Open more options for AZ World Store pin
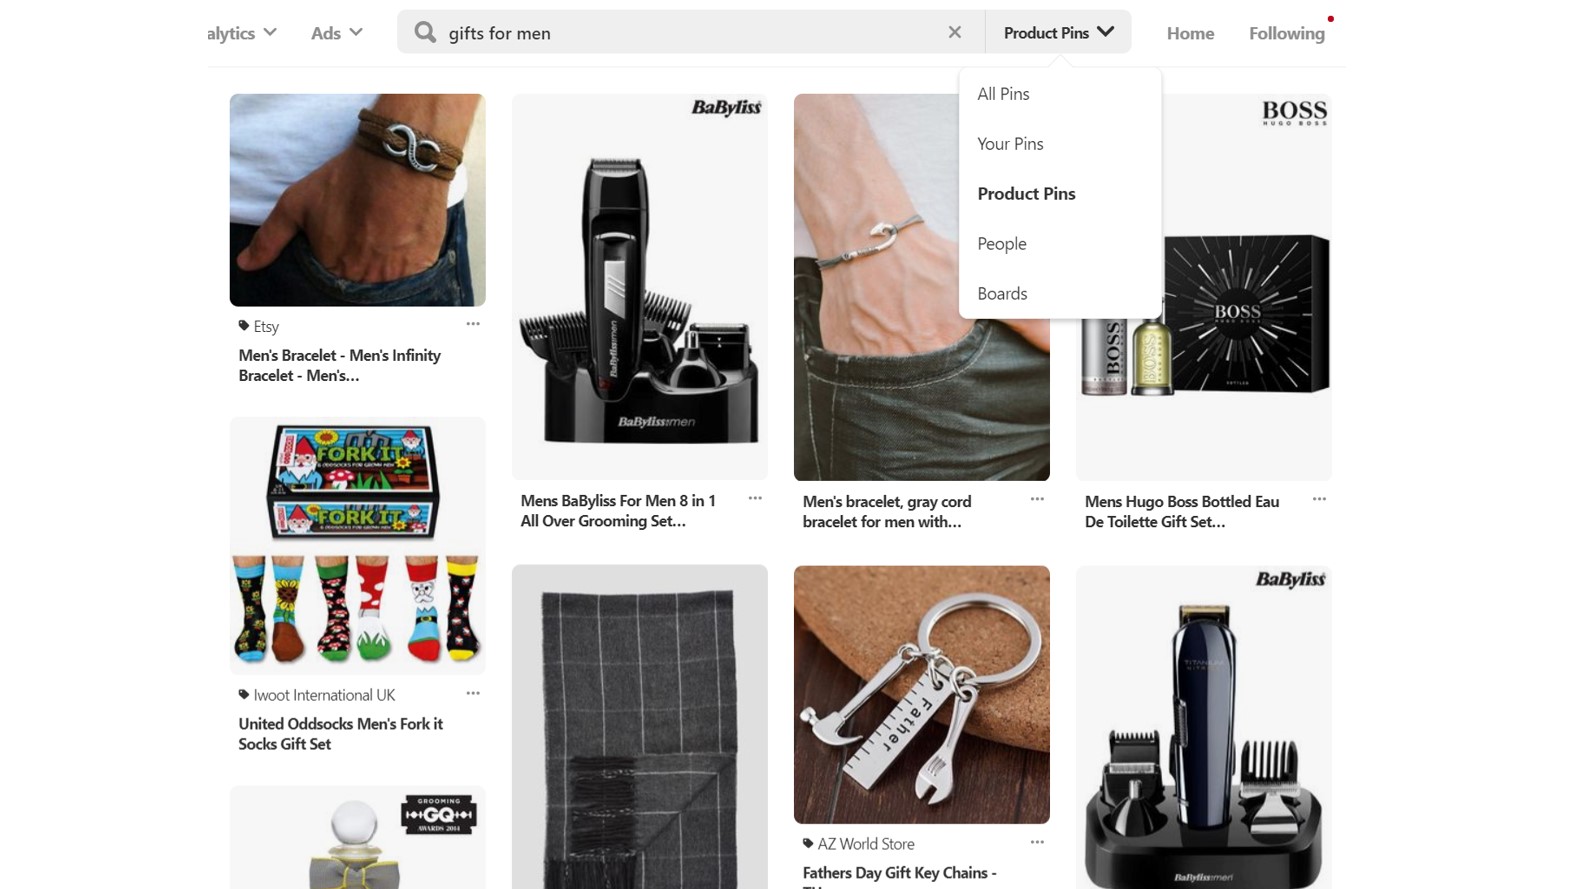The width and height of the screenshot is (1570, 889). click(1037, 842)
